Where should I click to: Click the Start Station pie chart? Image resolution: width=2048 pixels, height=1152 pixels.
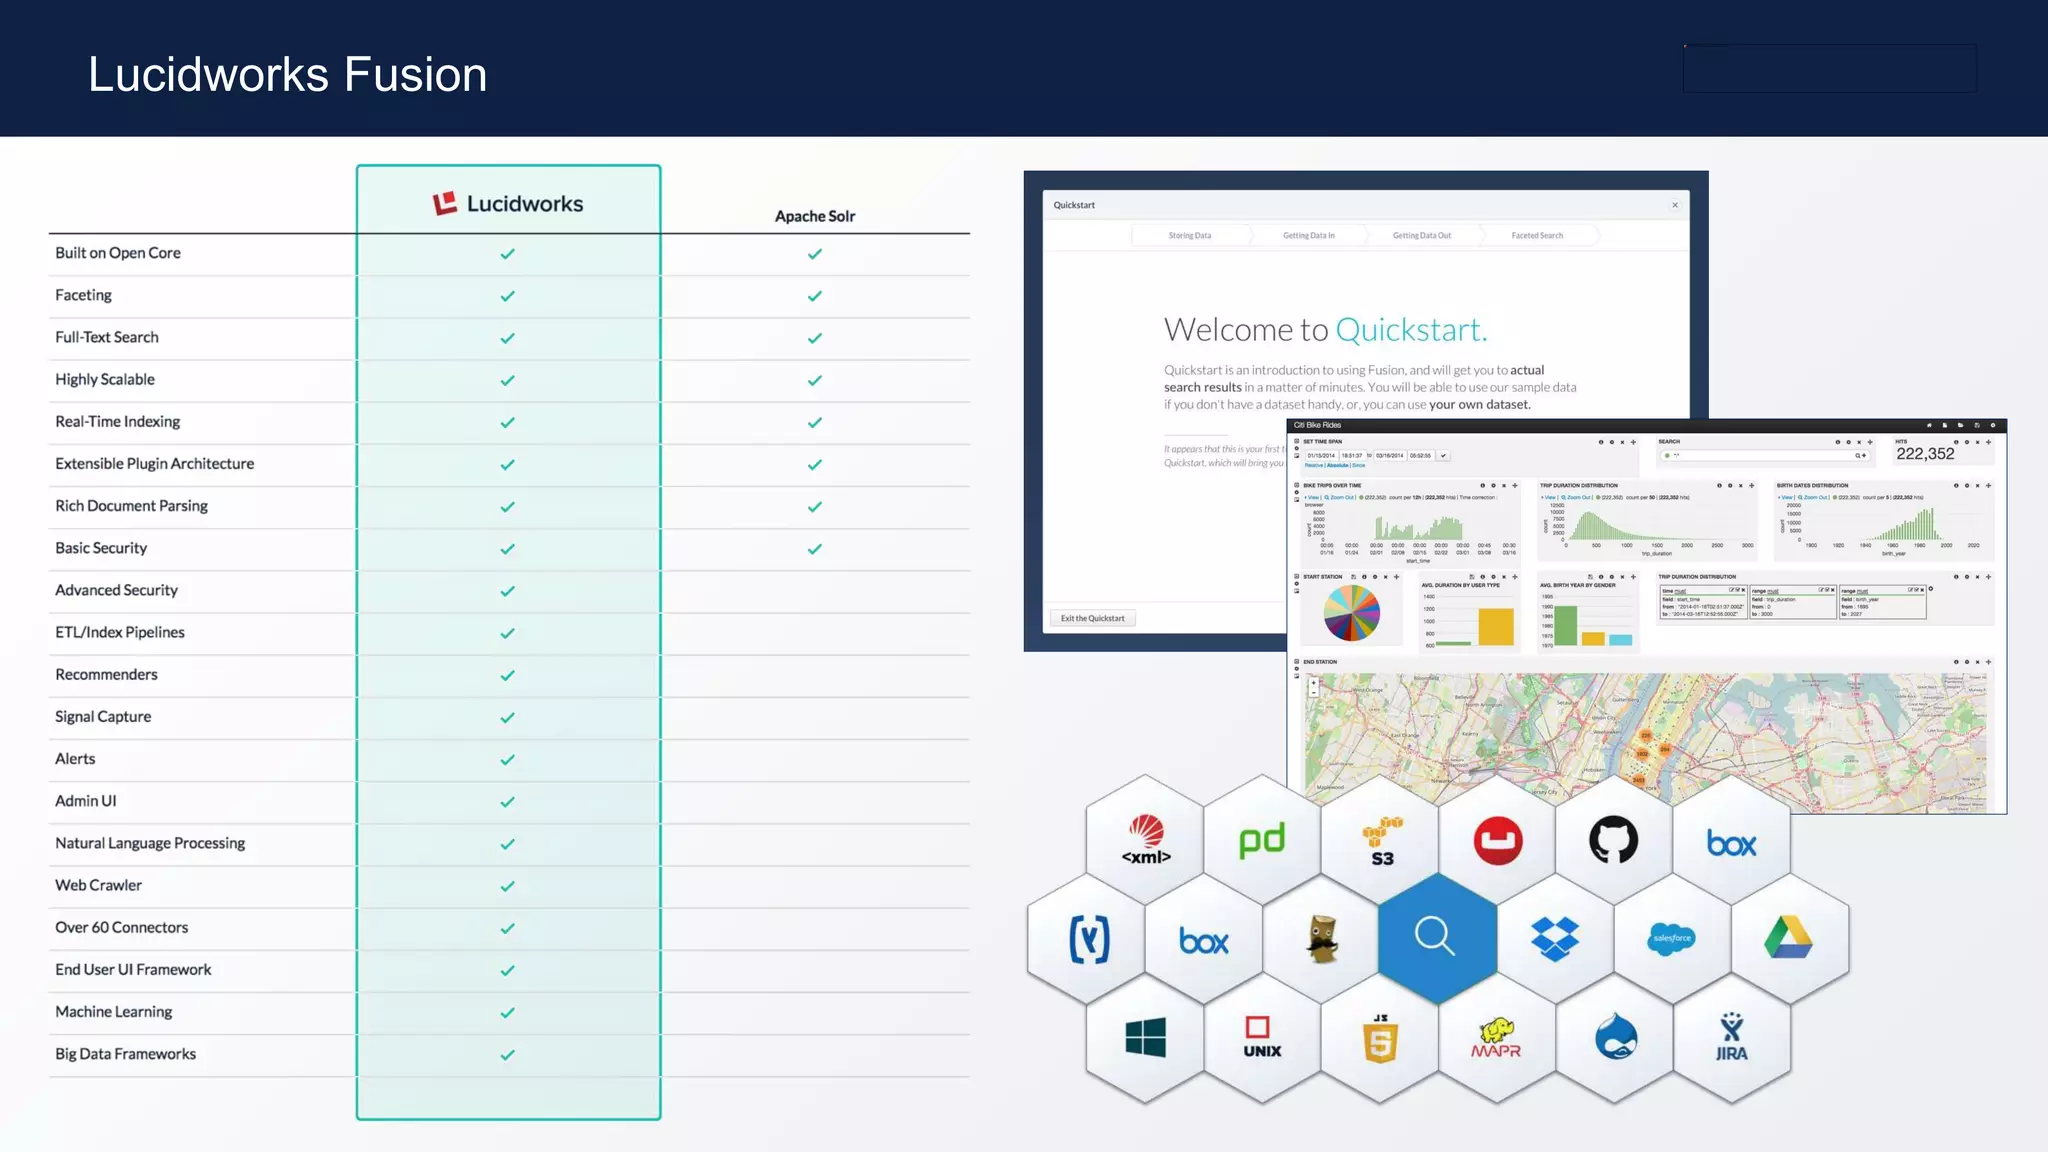(x=1351, y=612)
